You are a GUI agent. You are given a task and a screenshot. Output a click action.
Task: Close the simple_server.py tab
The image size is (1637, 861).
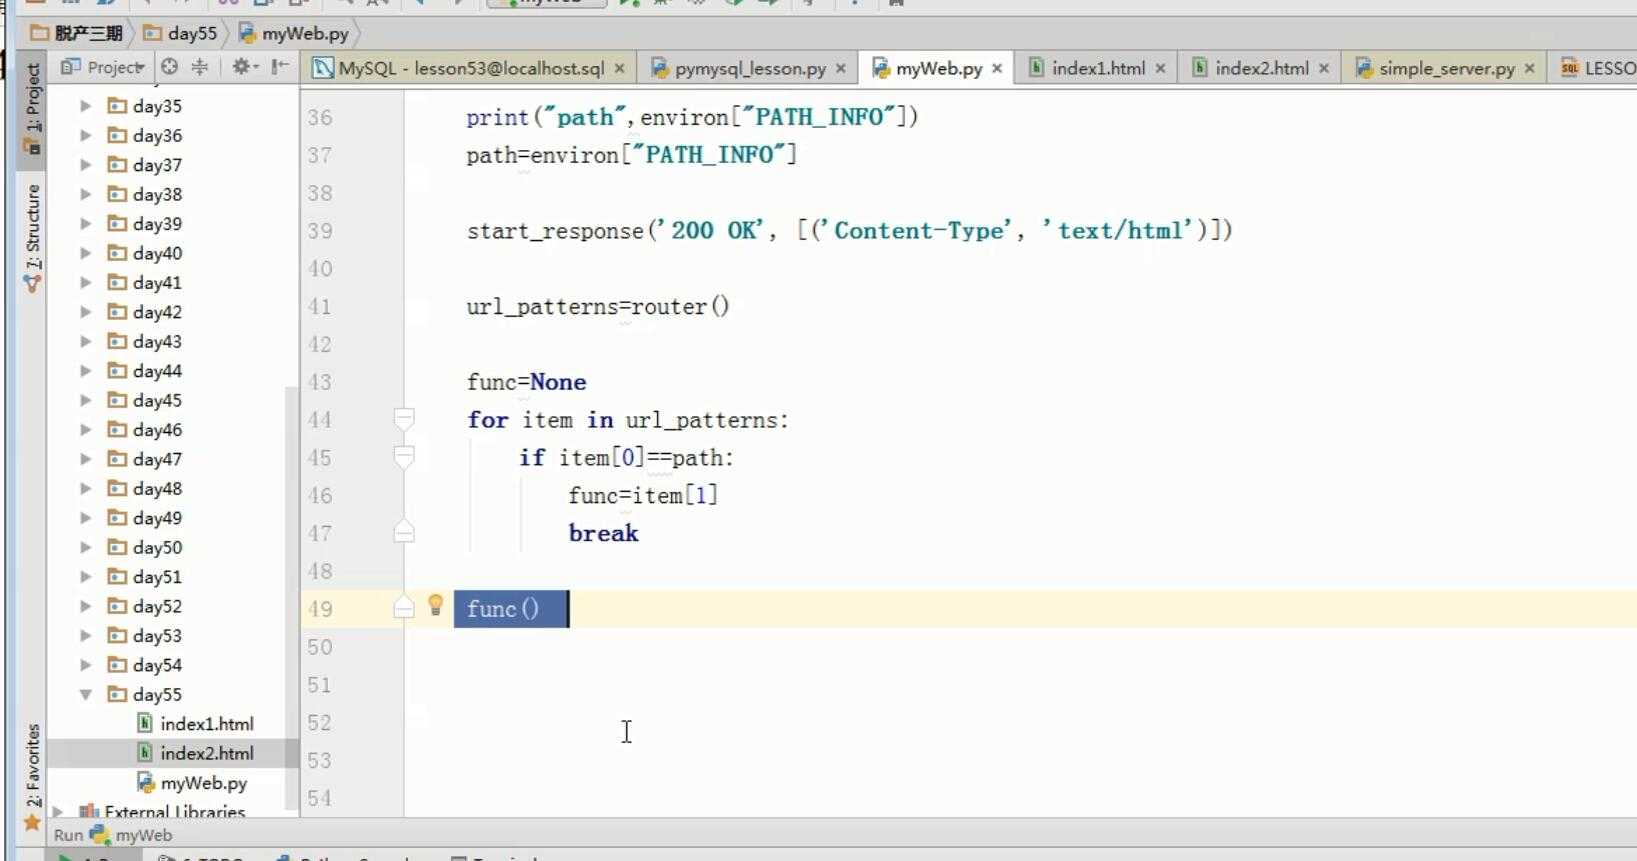pos(1529,68)
